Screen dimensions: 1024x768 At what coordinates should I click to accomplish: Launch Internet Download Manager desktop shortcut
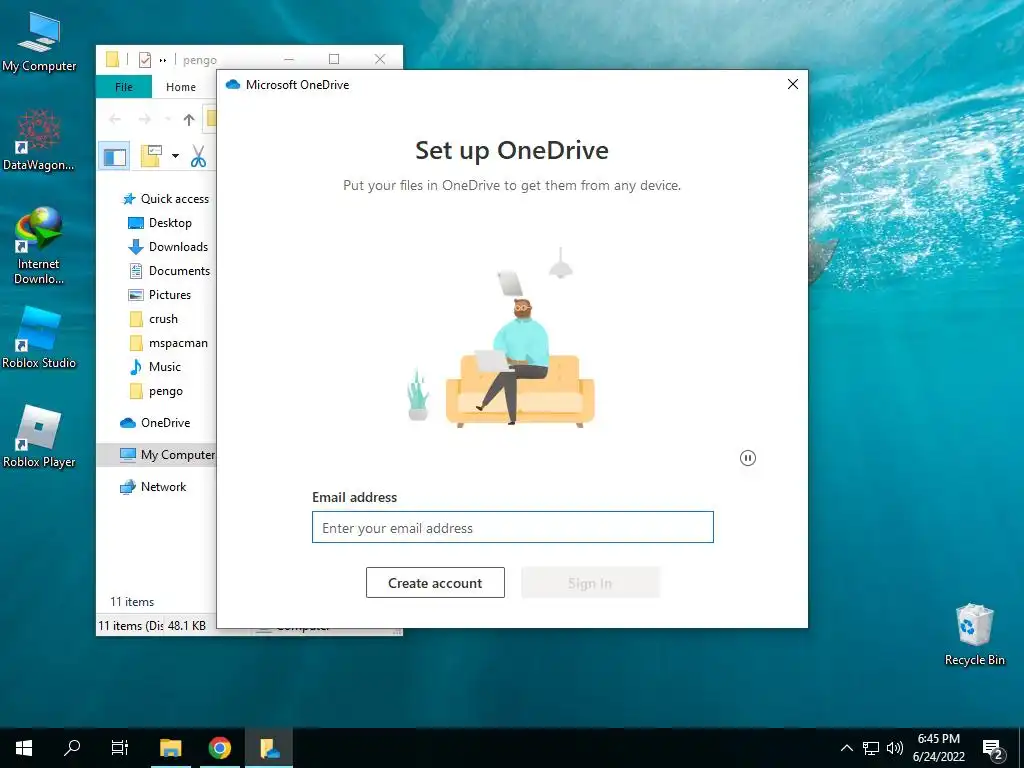(39, 246)
